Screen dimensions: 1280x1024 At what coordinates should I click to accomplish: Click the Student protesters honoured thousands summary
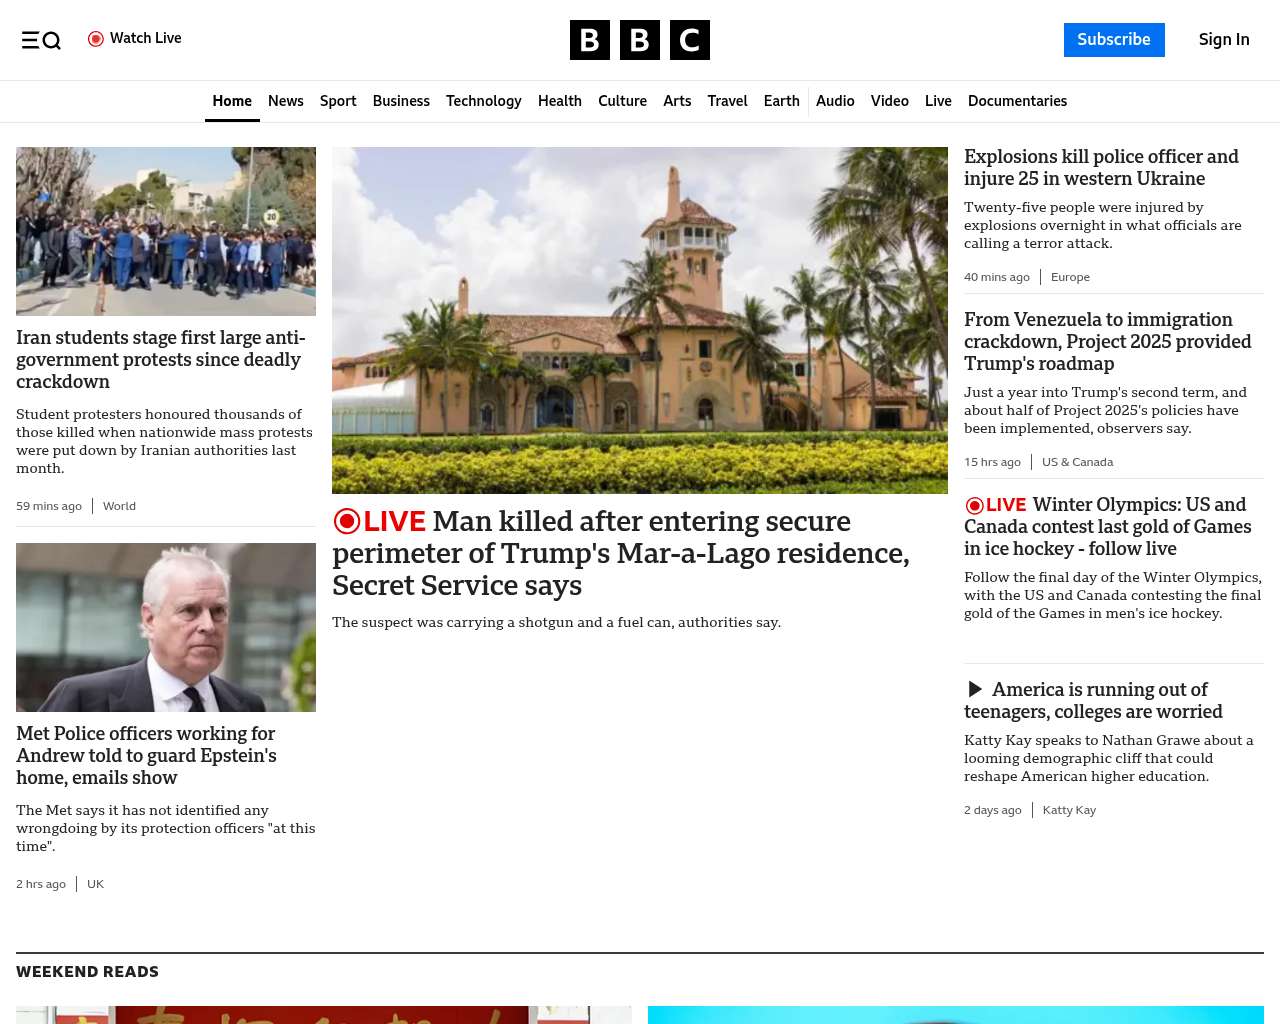tap(164, 441)
